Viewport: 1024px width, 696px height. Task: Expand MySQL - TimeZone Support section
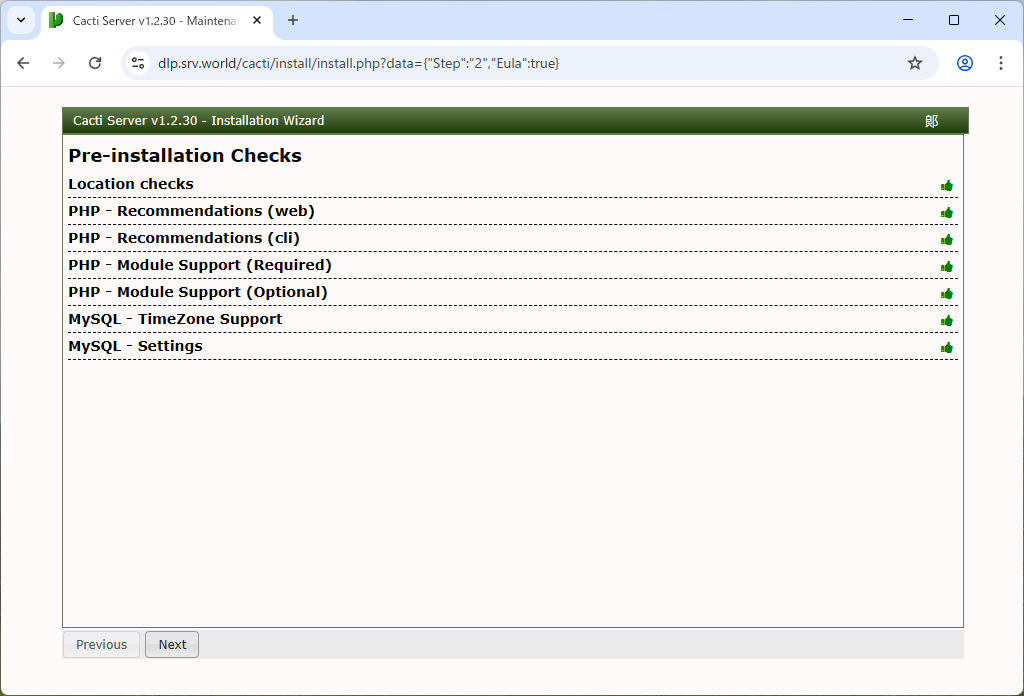[x=175, y=319]
